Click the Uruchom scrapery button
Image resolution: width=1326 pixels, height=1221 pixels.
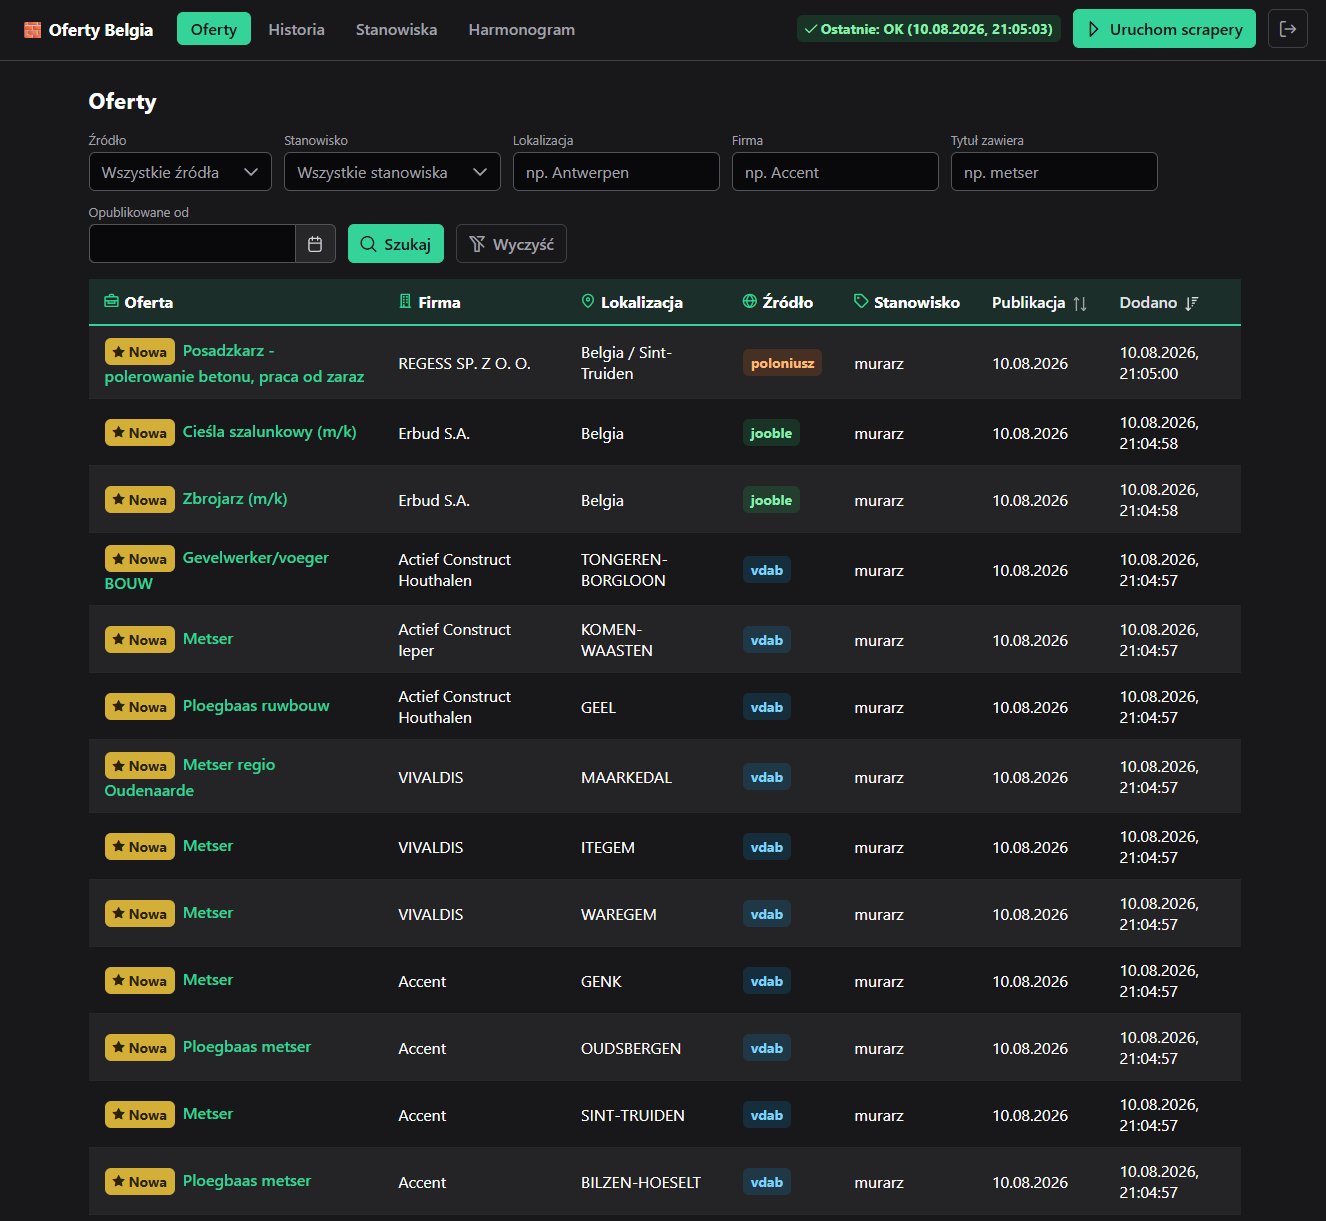[x=1164, y=29]
